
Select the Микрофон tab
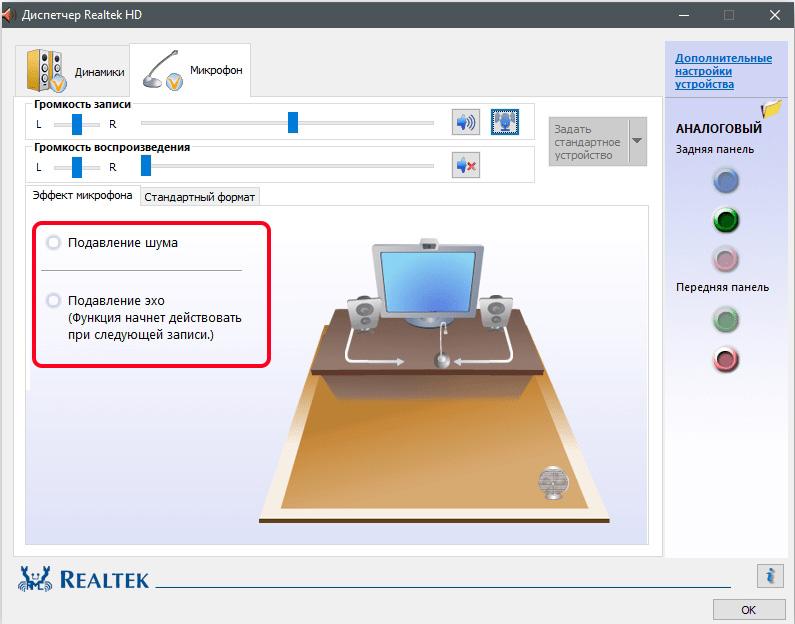pyautogui.click(x=190, y=70)
